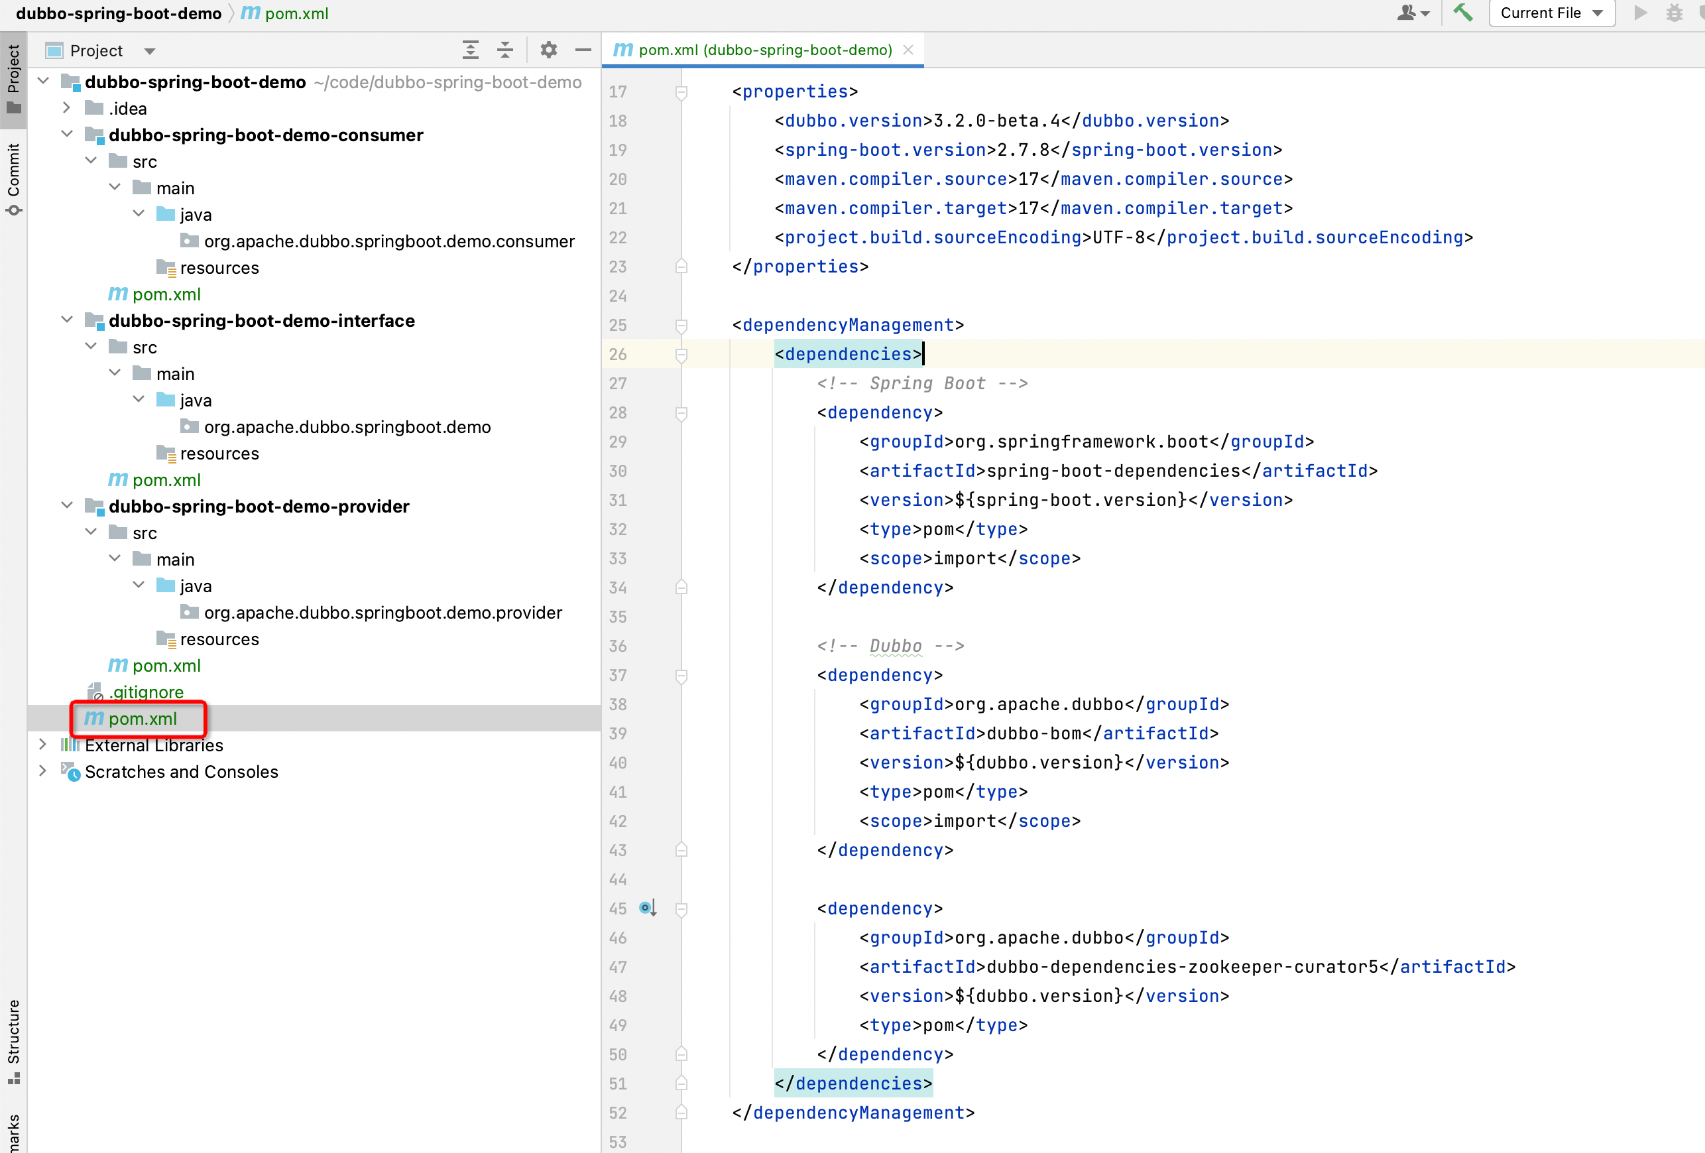Collapse the dubbo-spring-boot-demo-consumer module

[x=67, y=134]
